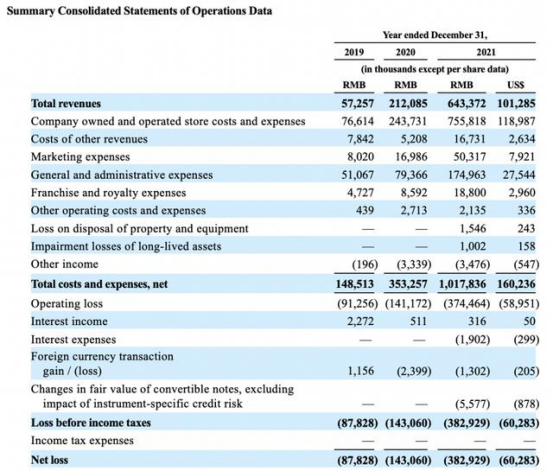This screenshot has width=553, height=471.
Task: Select the 2019 column header
Action: pyautogui.click(x=354, y=52)
